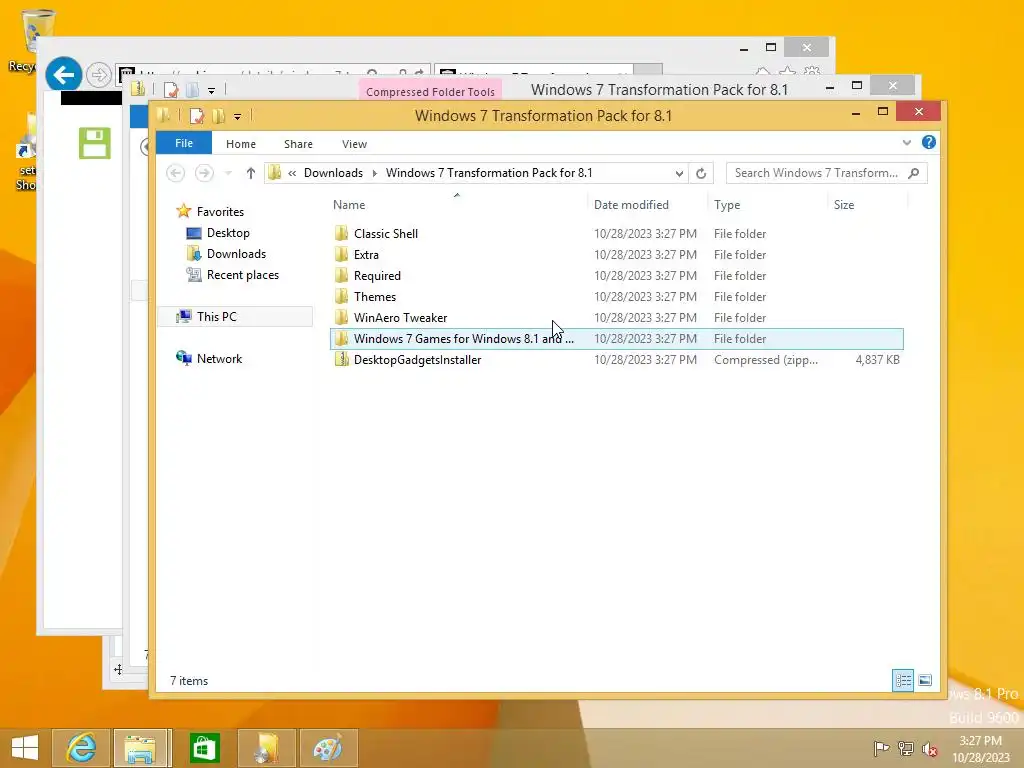
Task: Open the File ribbon tab
Action: pos(184,143)
